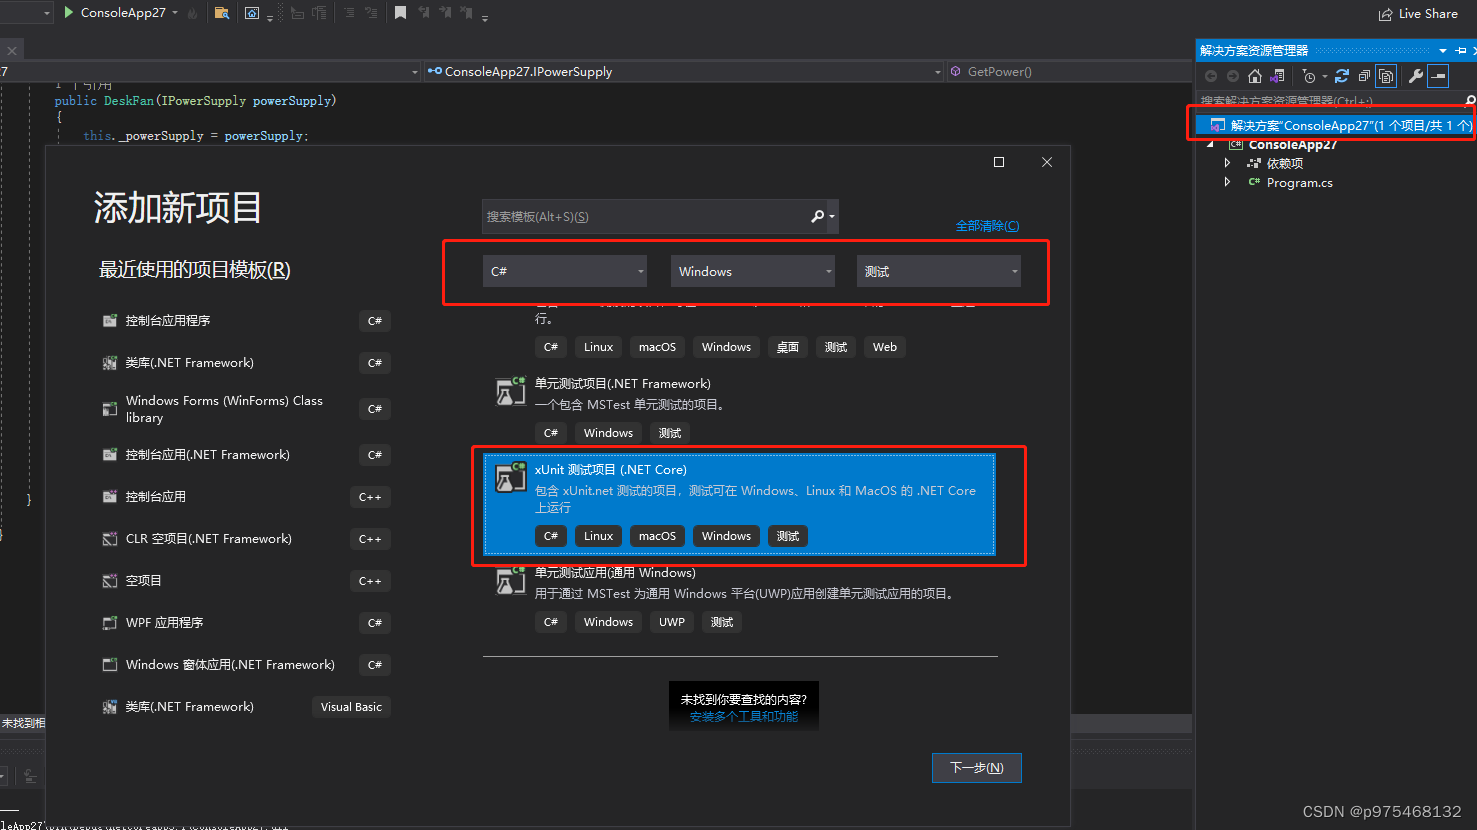Viewport: 1477px width, 830px height.
Task: Open the ConsoleApp27.IPowerSupply type dropdown
Action: click(x=683, y=71)
